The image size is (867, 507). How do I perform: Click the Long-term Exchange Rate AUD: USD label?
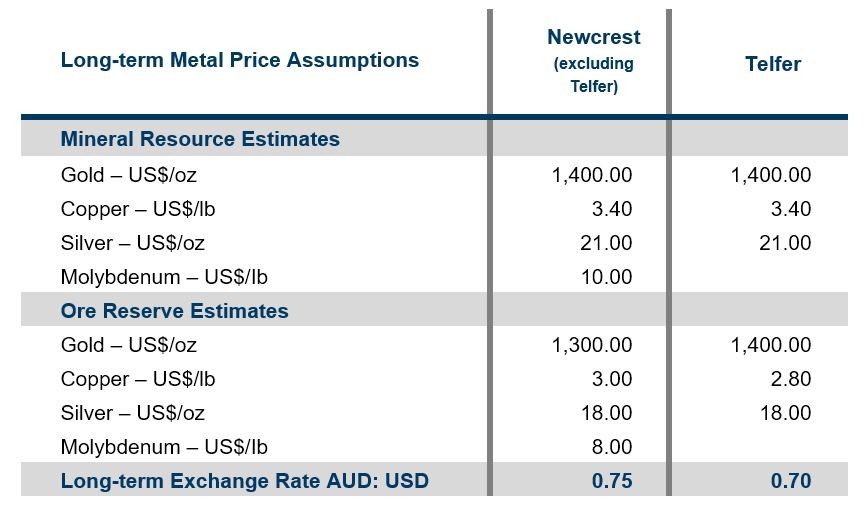coord(244,480)
